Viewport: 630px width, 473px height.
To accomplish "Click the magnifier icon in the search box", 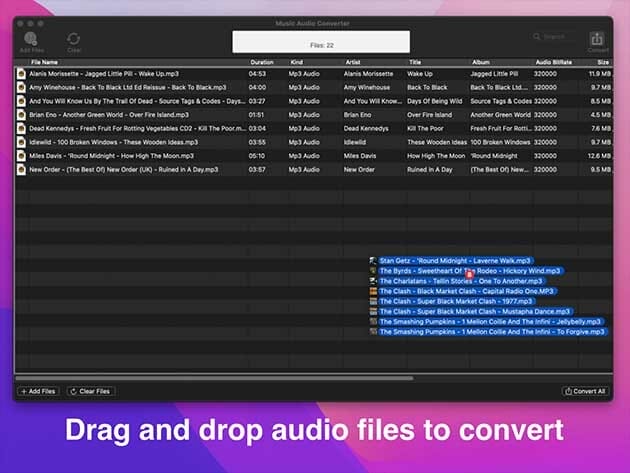I will click(538, 38).
